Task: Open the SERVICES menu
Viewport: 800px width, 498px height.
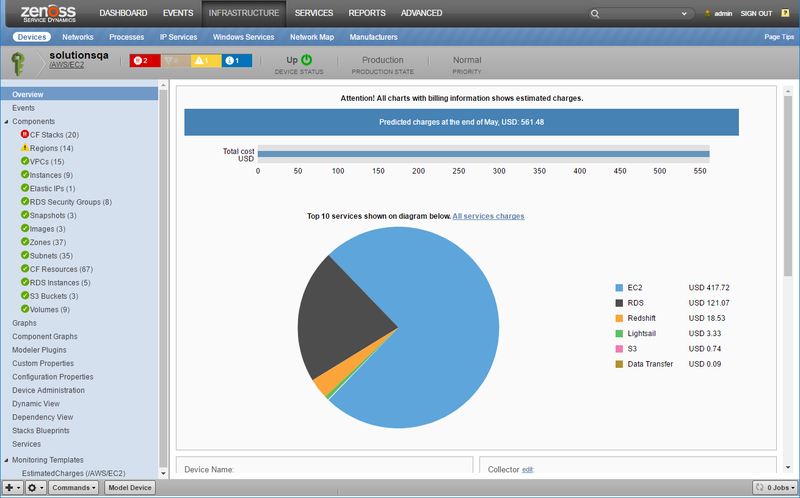Action: coord(314,13)
